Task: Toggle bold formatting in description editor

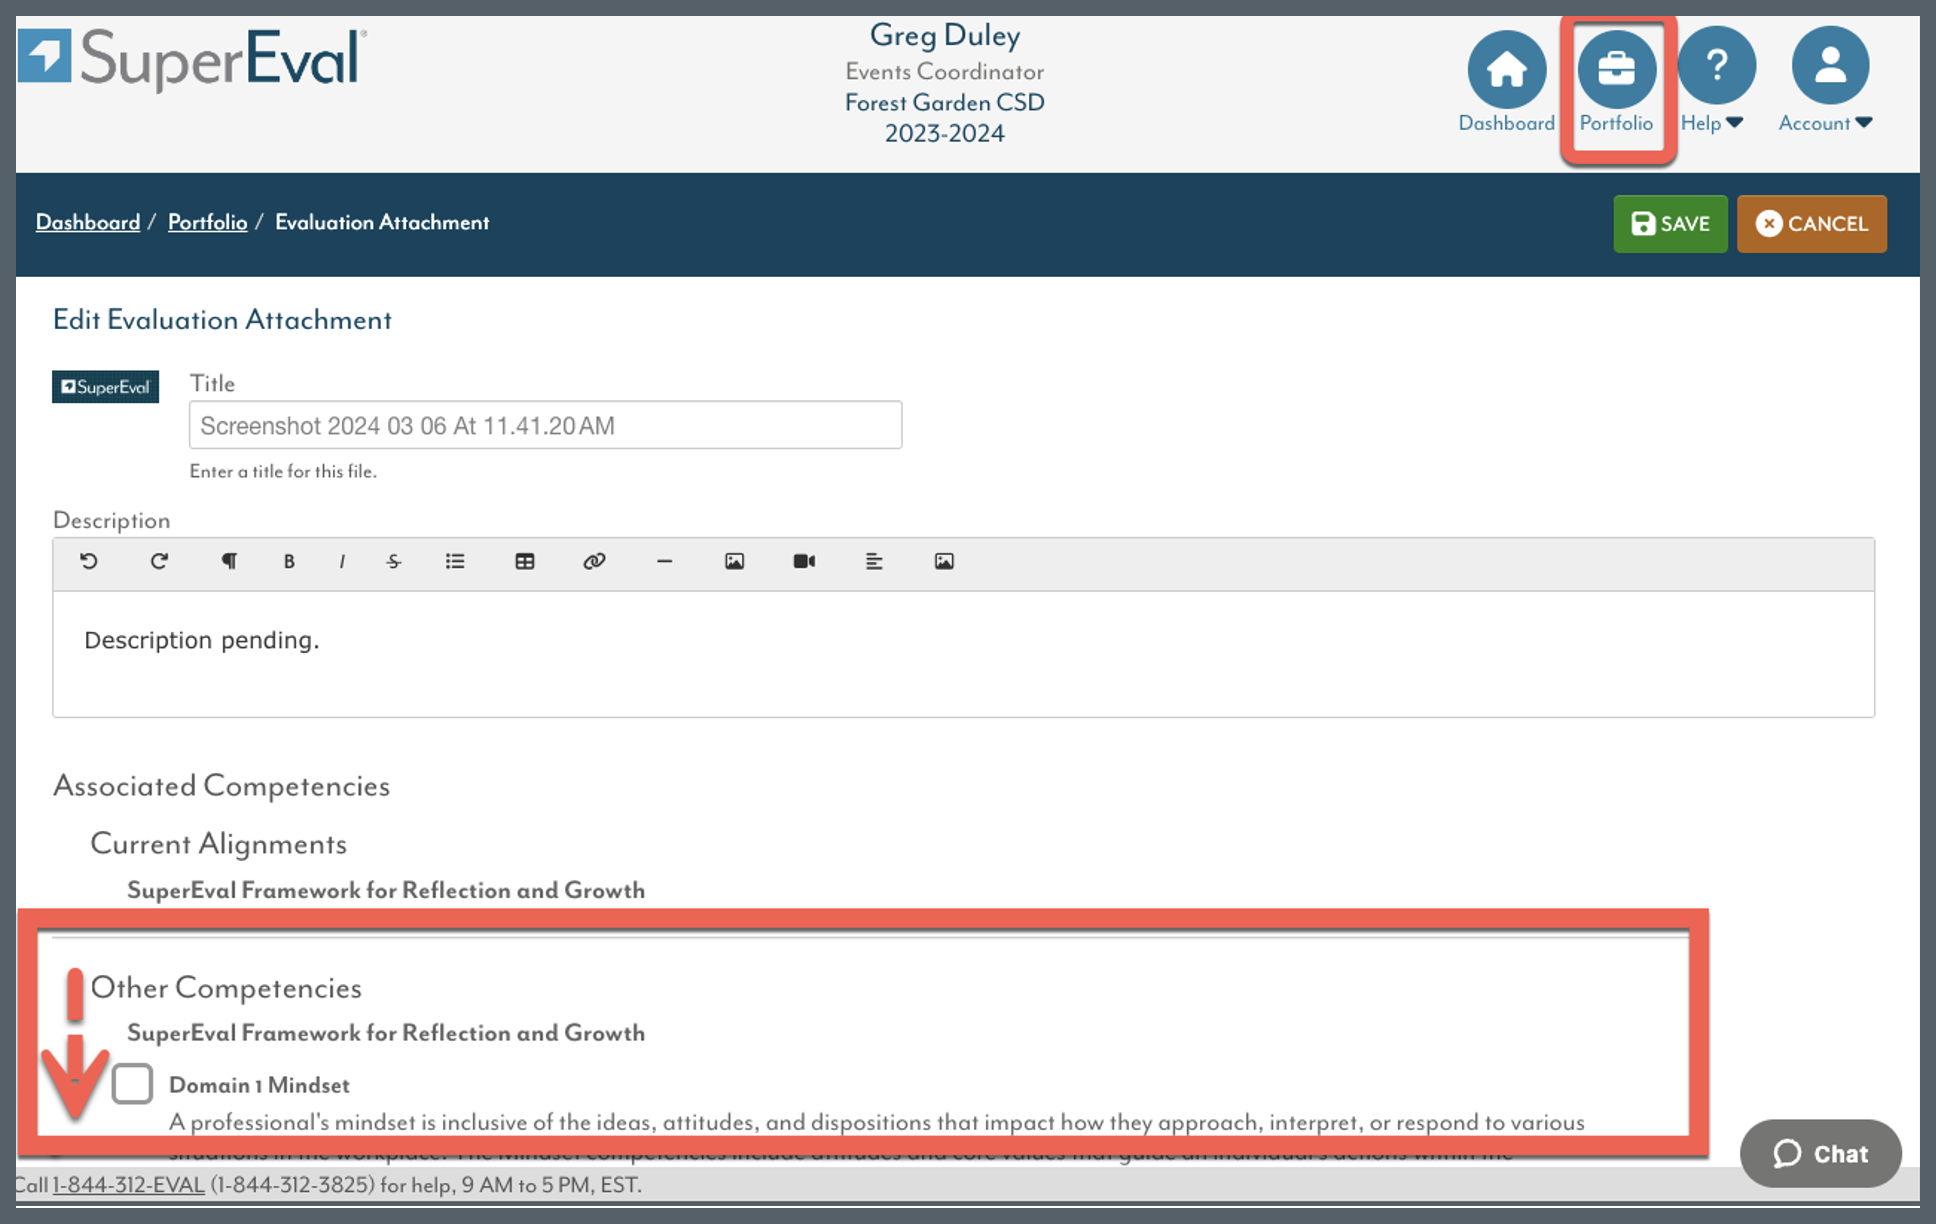Action: [x=289, y=561]
